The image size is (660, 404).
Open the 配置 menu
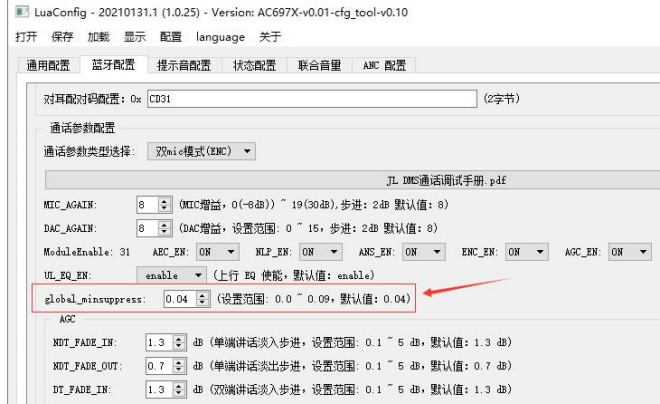171,37
